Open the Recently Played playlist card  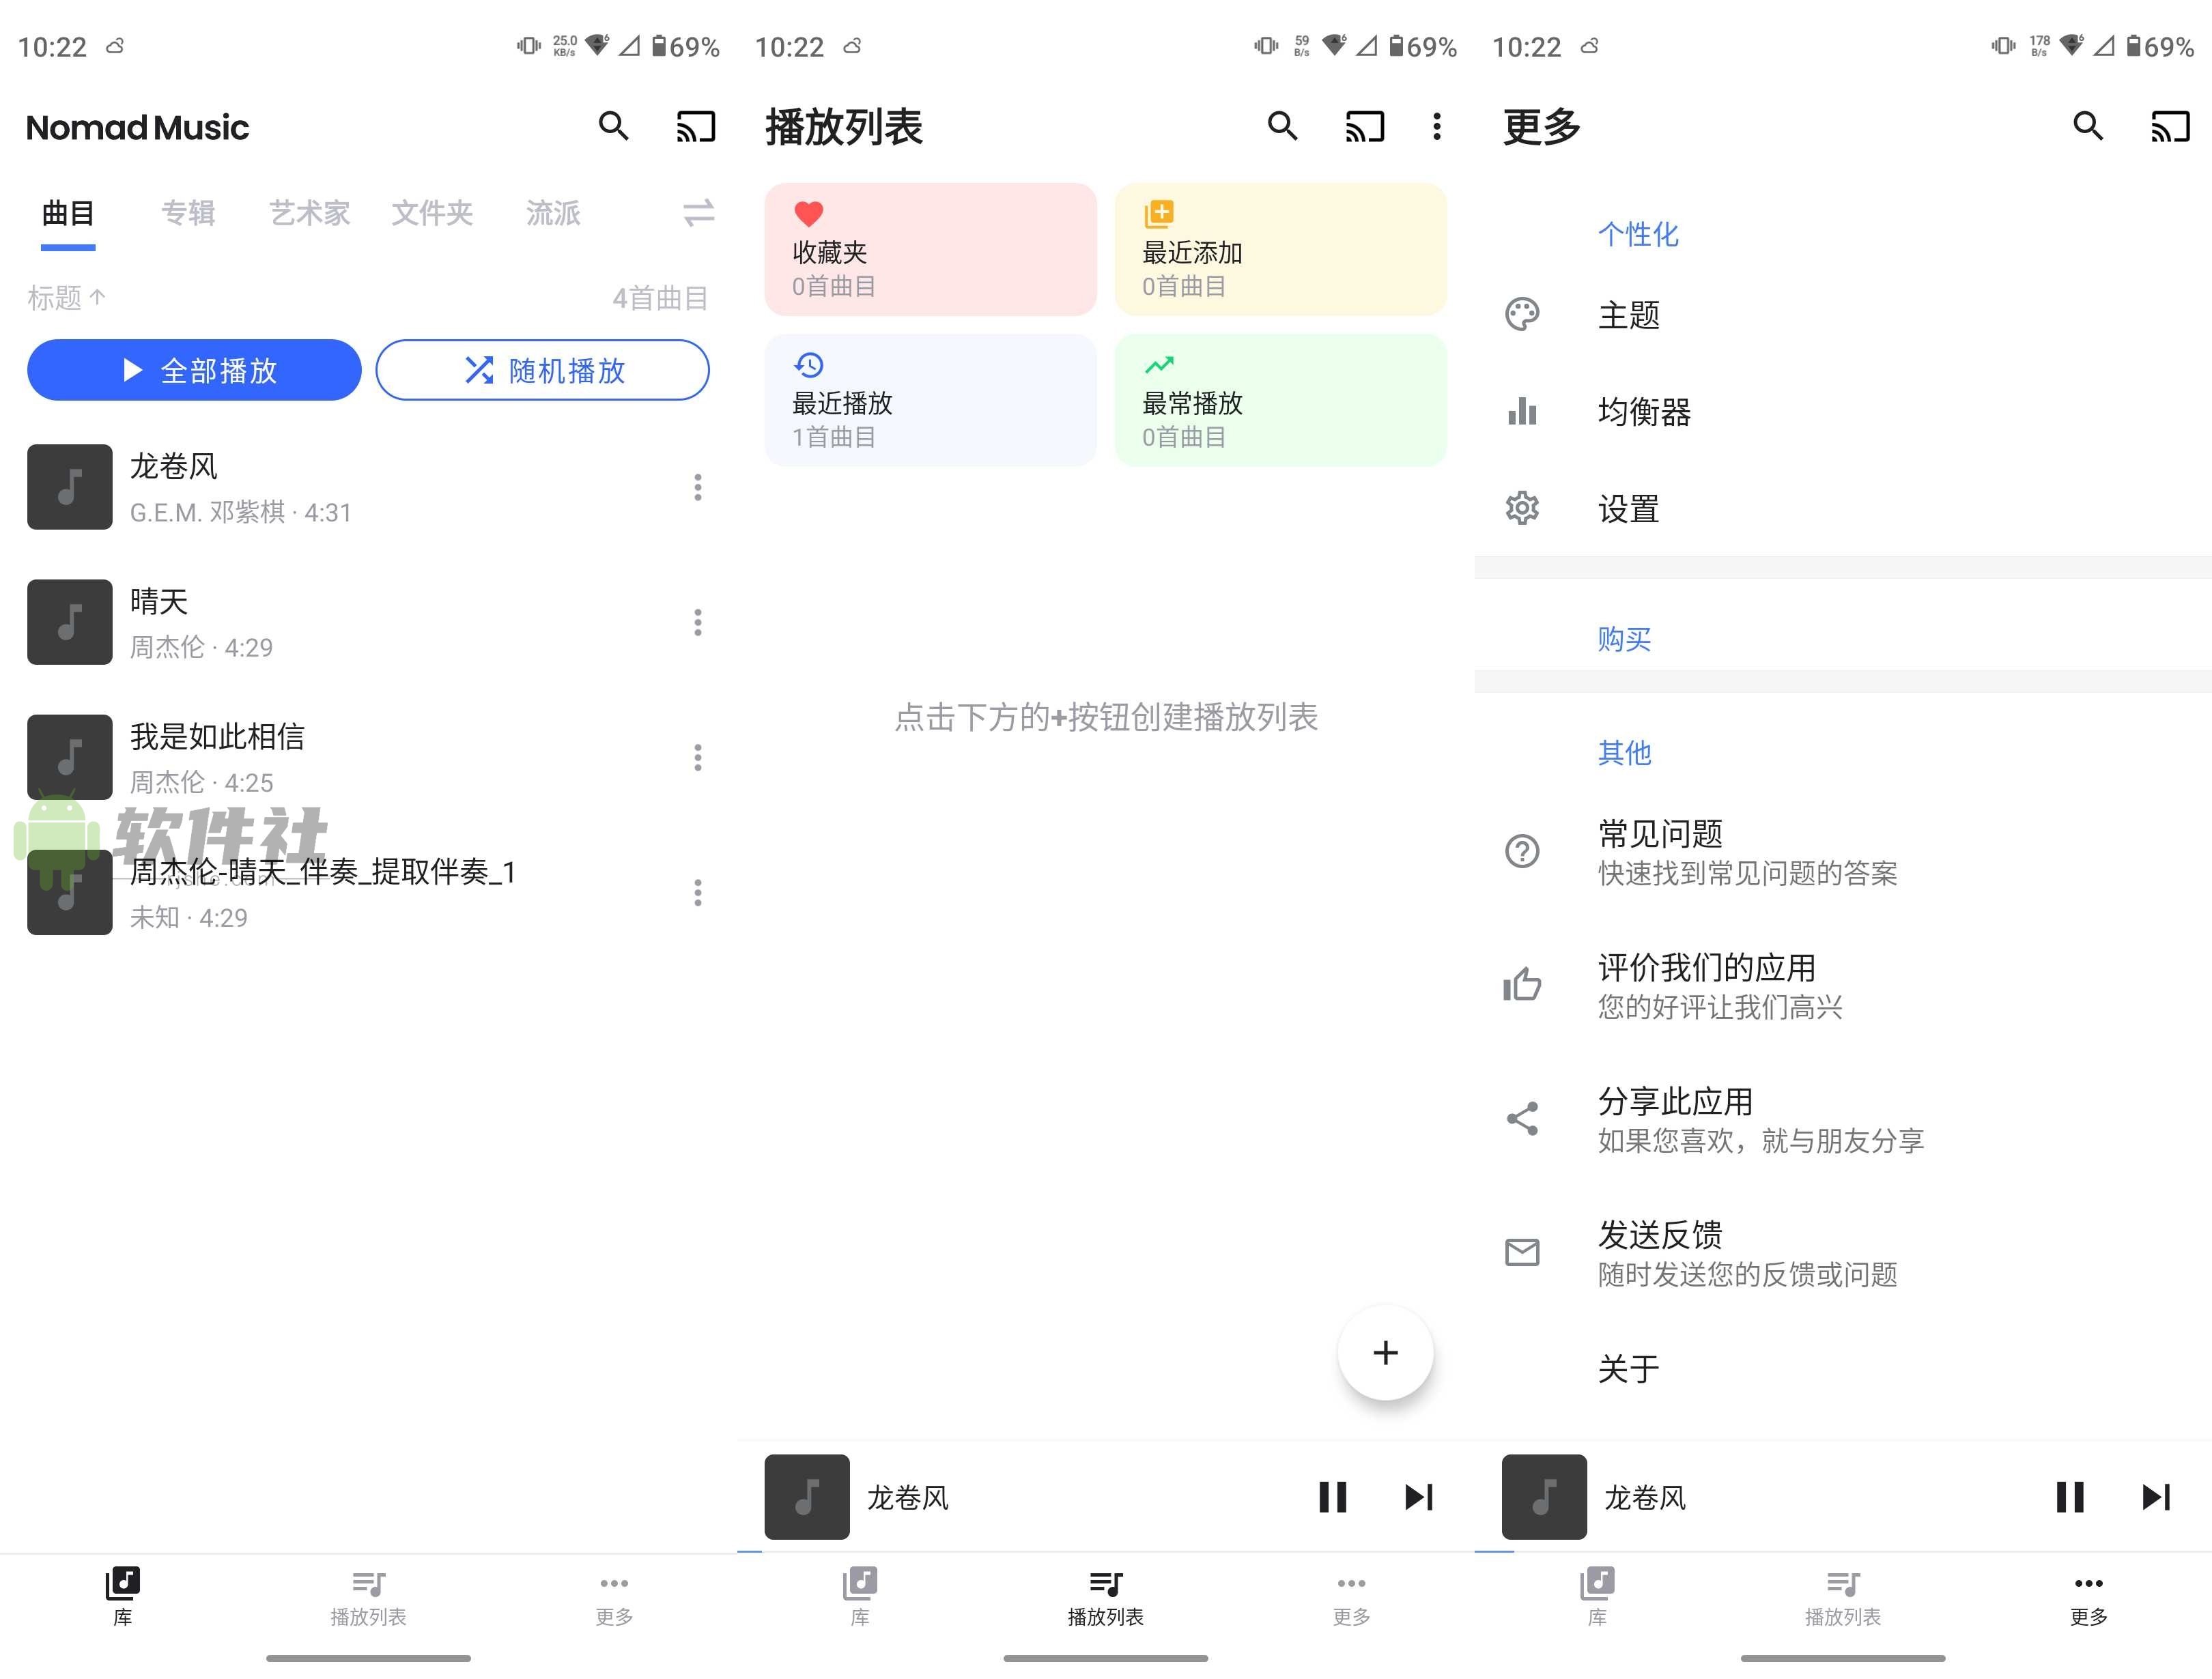929,400
